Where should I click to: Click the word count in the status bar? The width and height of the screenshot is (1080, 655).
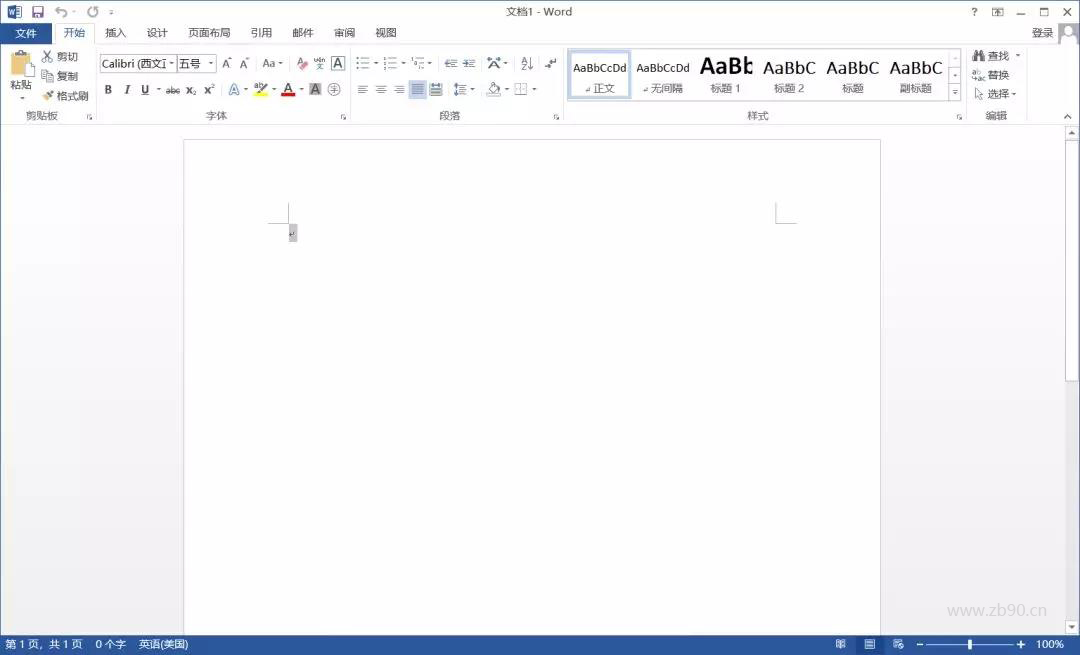[108, 644]
